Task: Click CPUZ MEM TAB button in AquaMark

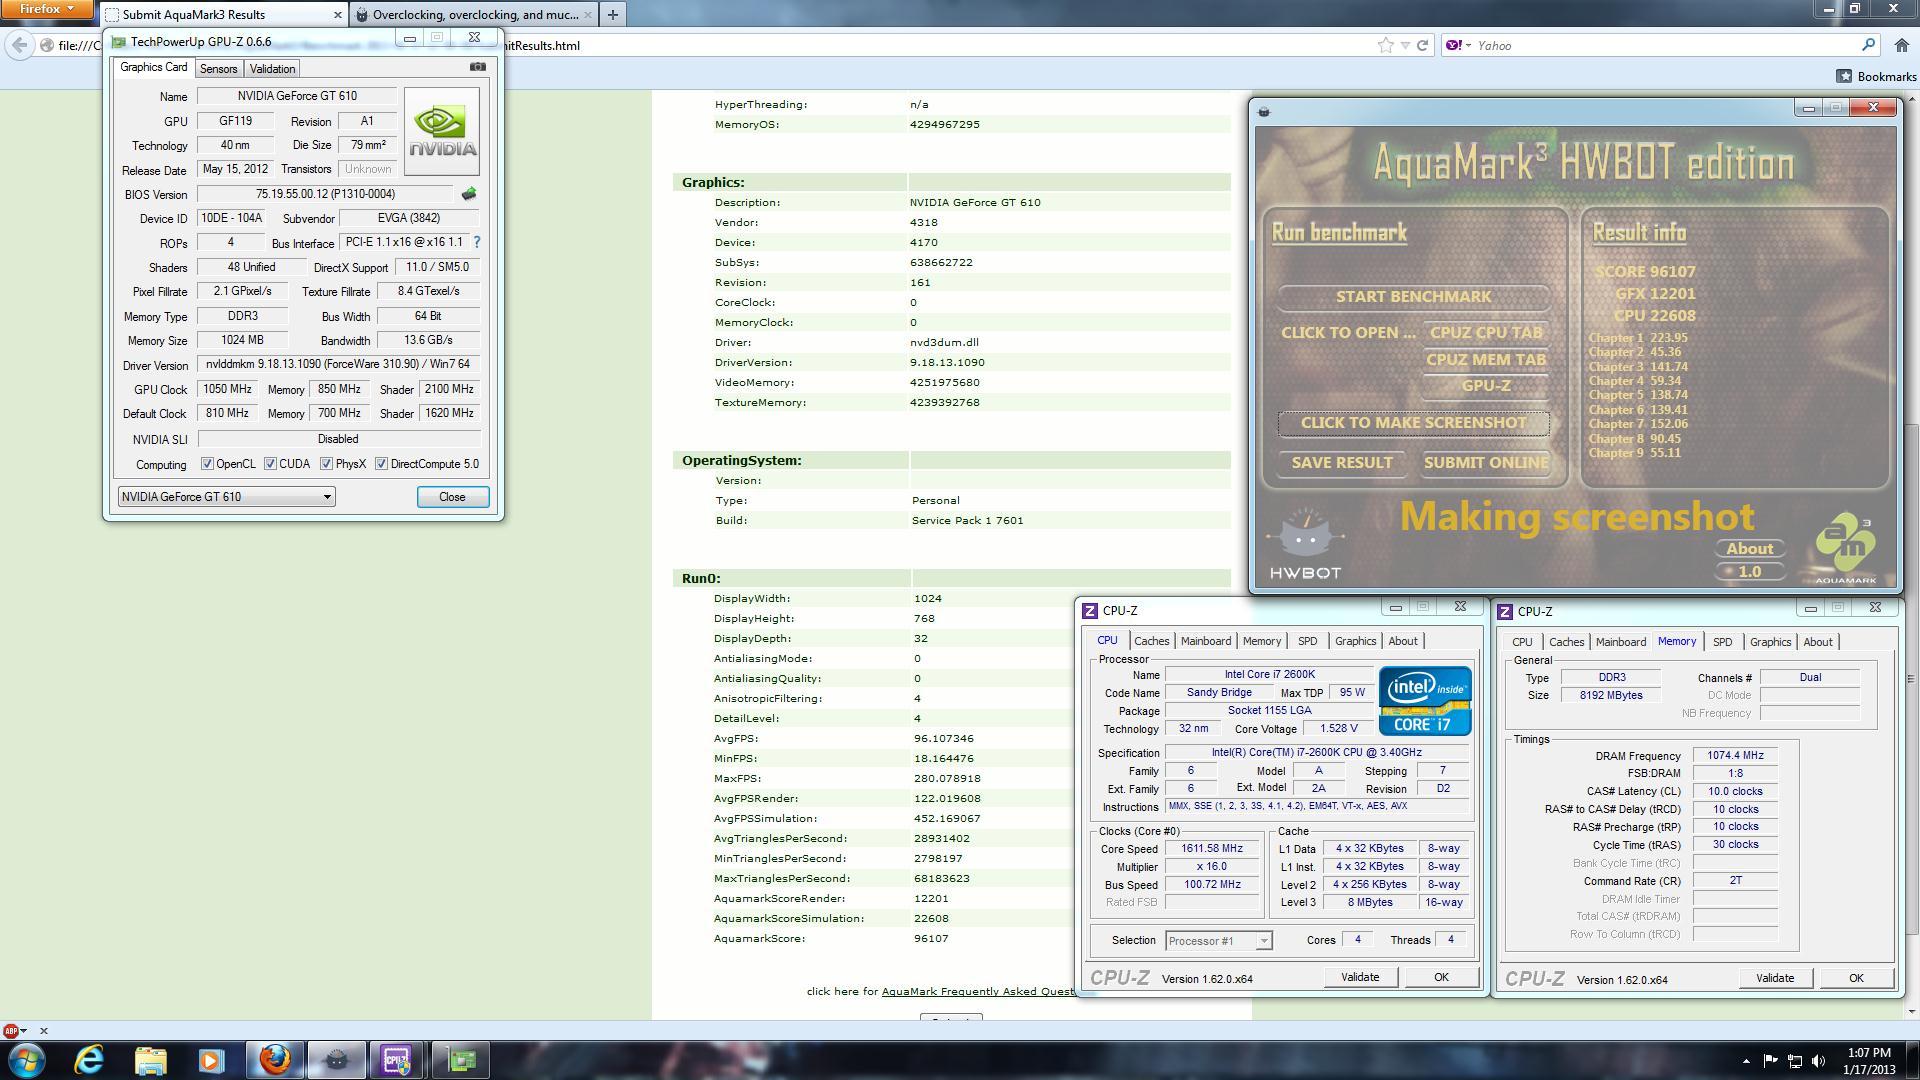Action: coord(1486,360)
